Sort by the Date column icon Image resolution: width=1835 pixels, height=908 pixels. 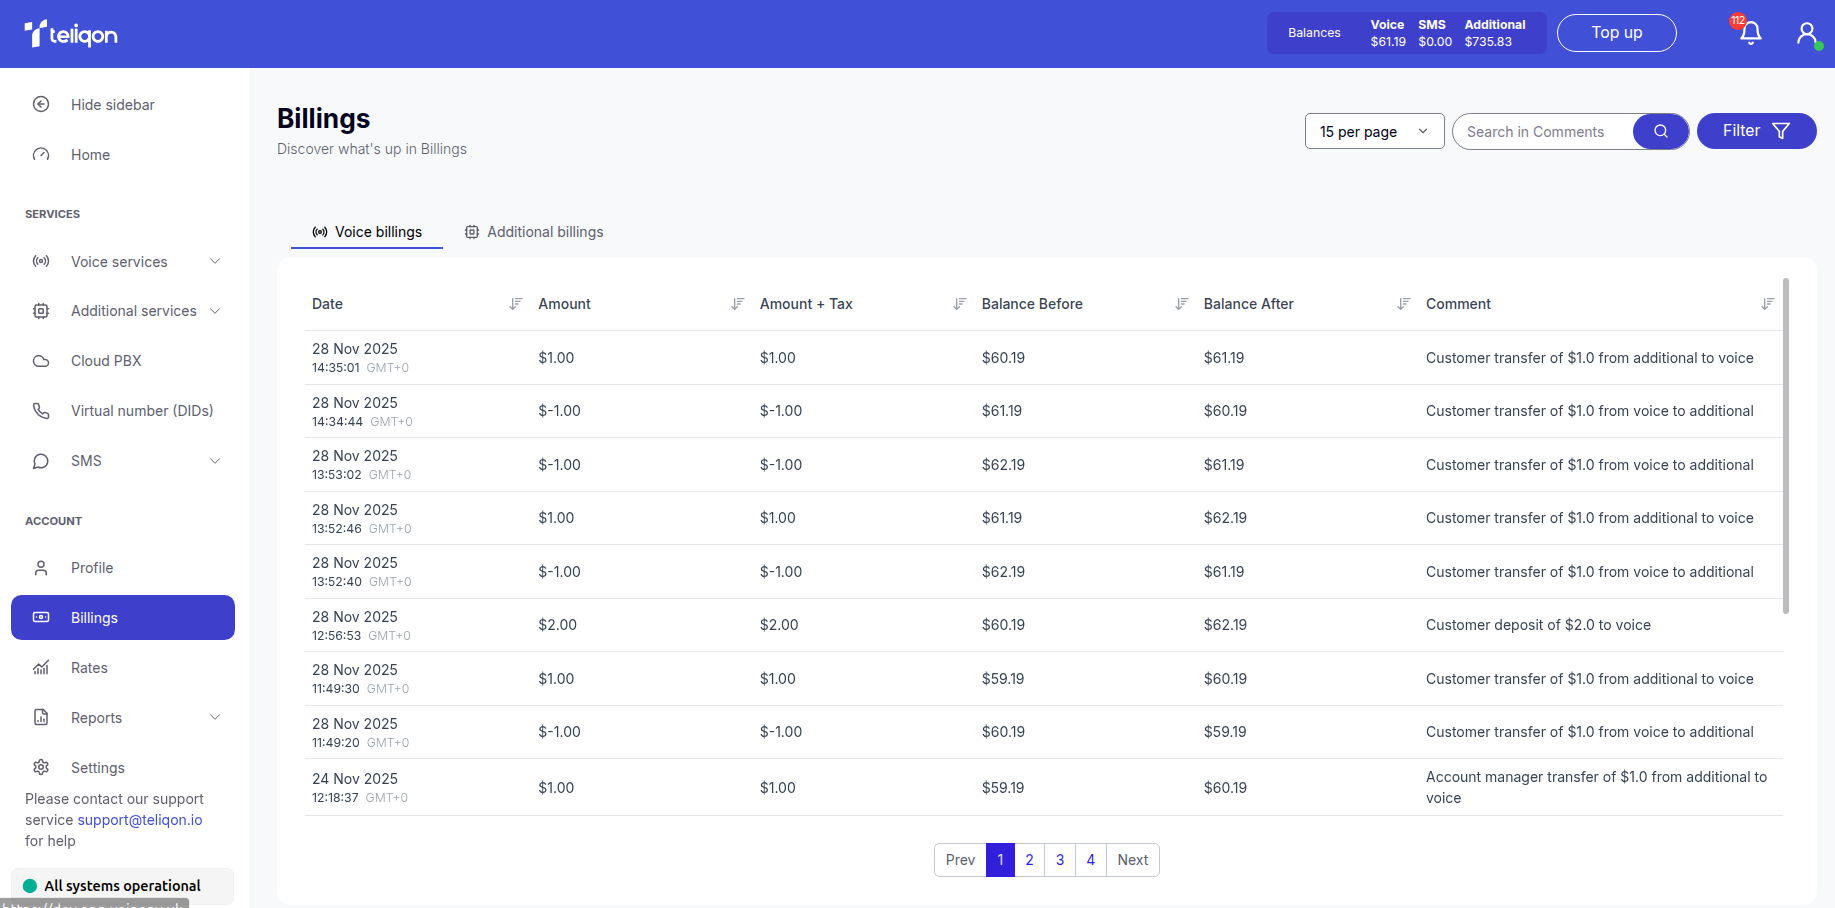(516, 304)
